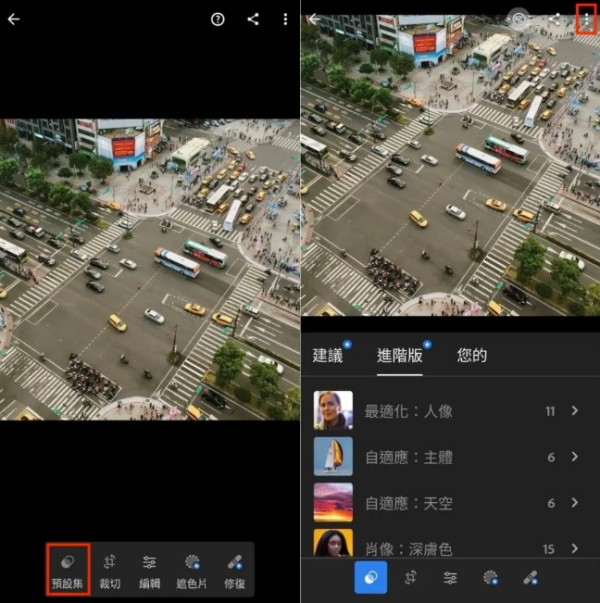
Task: Select 遮色片 masking tool
Action: 192,570
